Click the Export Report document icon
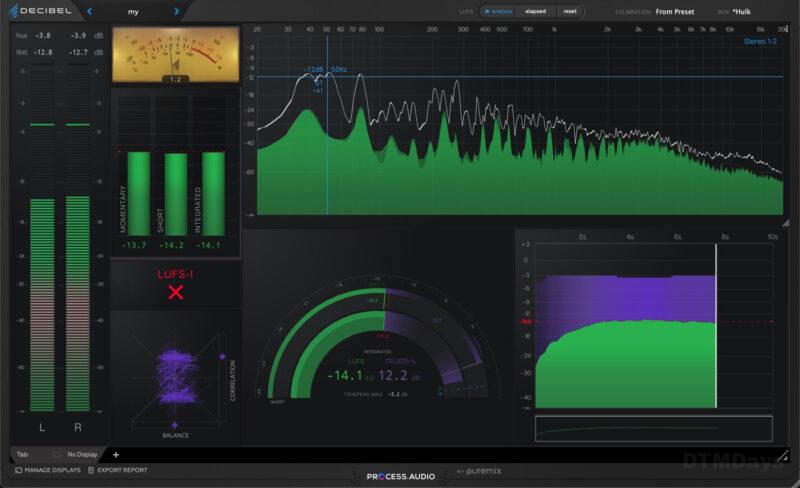800x488 pixels. (x=92, y=470)
